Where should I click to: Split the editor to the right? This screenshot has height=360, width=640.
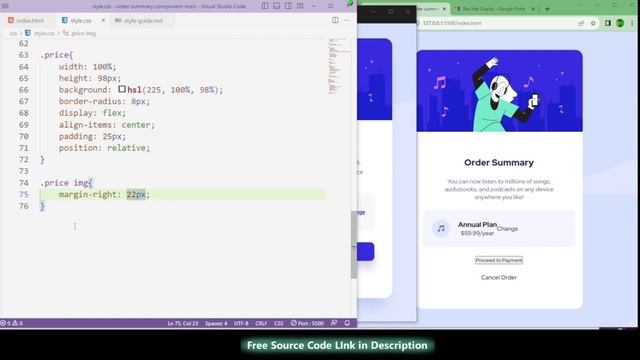click(335, 20)
